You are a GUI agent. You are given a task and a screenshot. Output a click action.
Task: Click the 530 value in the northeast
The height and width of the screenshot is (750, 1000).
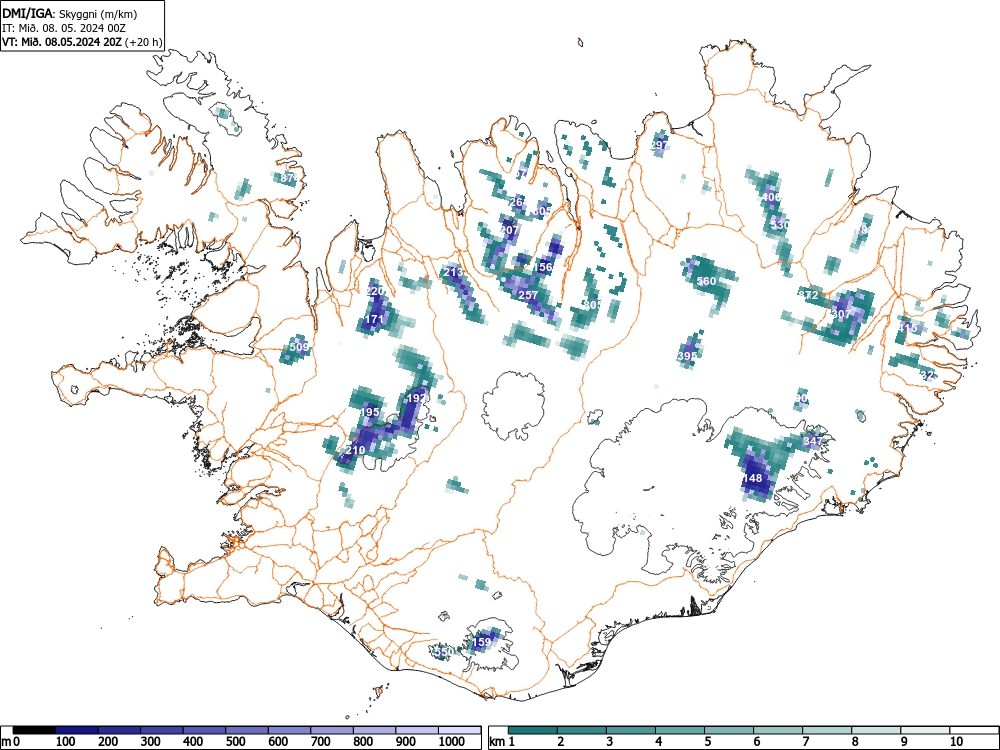point(781,225)
